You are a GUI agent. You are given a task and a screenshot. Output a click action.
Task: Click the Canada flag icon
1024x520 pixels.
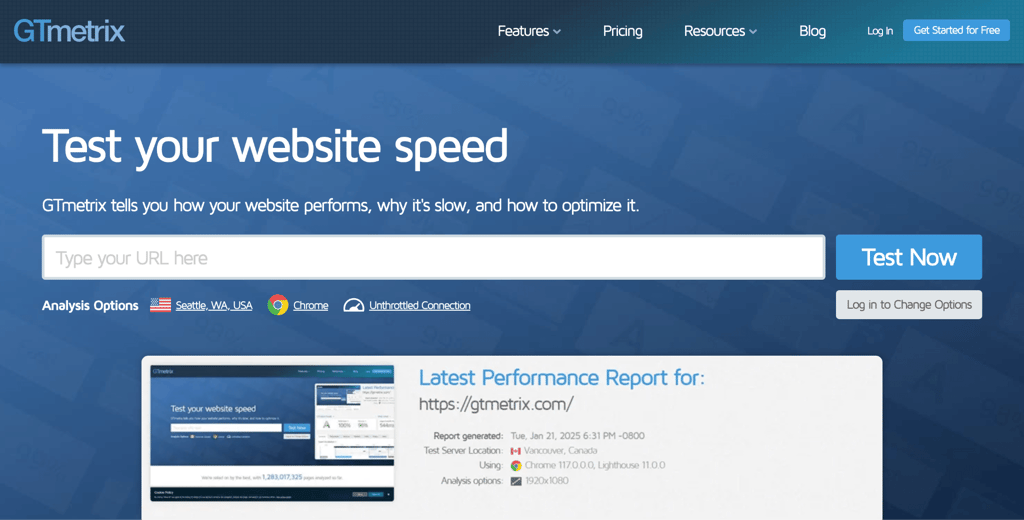tap(515, 451)
